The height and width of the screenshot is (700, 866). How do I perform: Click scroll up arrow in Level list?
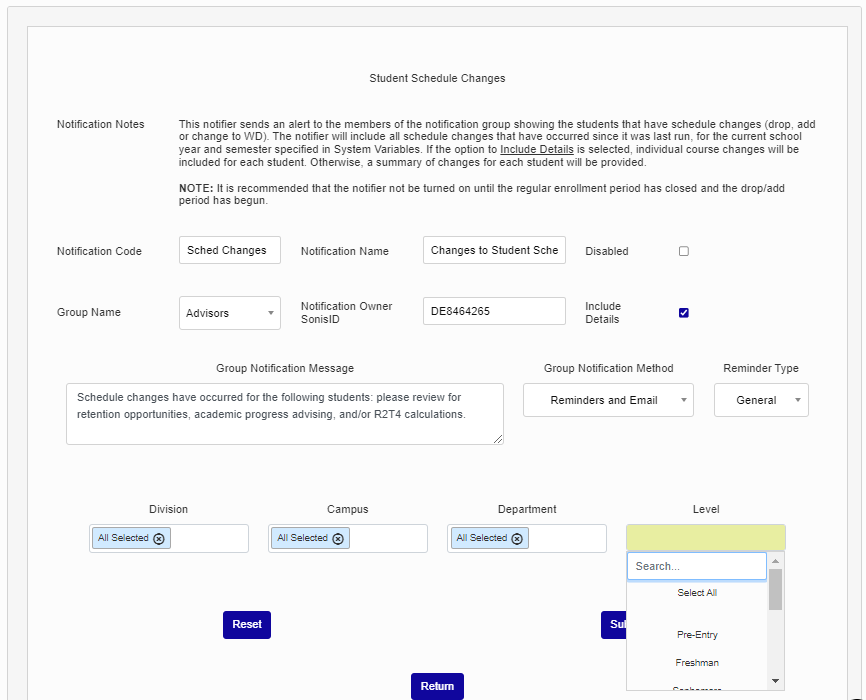(776, 561)
